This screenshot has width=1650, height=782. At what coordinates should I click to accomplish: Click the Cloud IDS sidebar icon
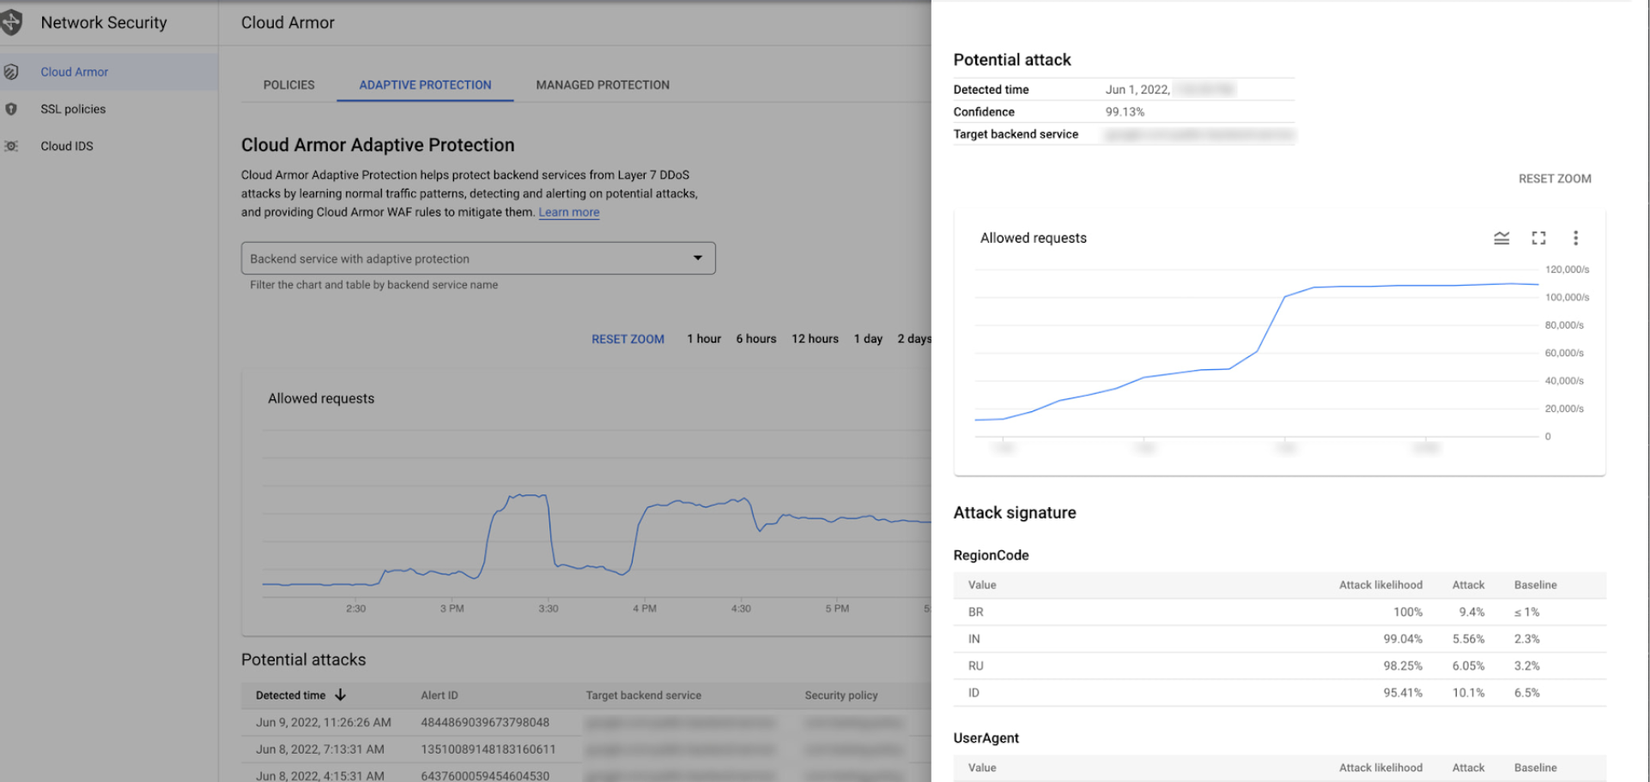(x=12, y=146)
